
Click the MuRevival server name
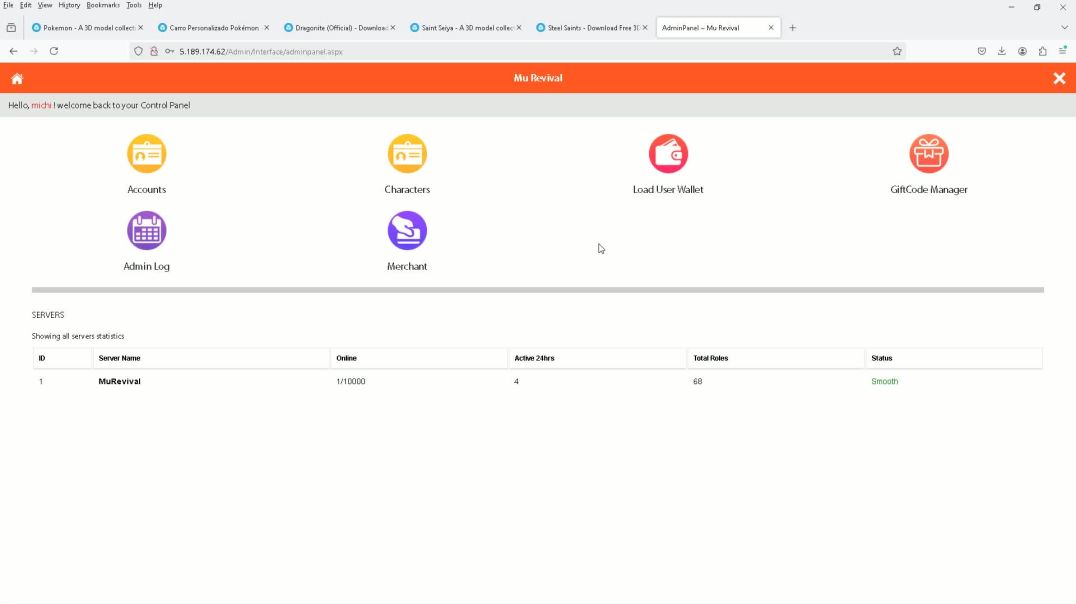[119, 382]
